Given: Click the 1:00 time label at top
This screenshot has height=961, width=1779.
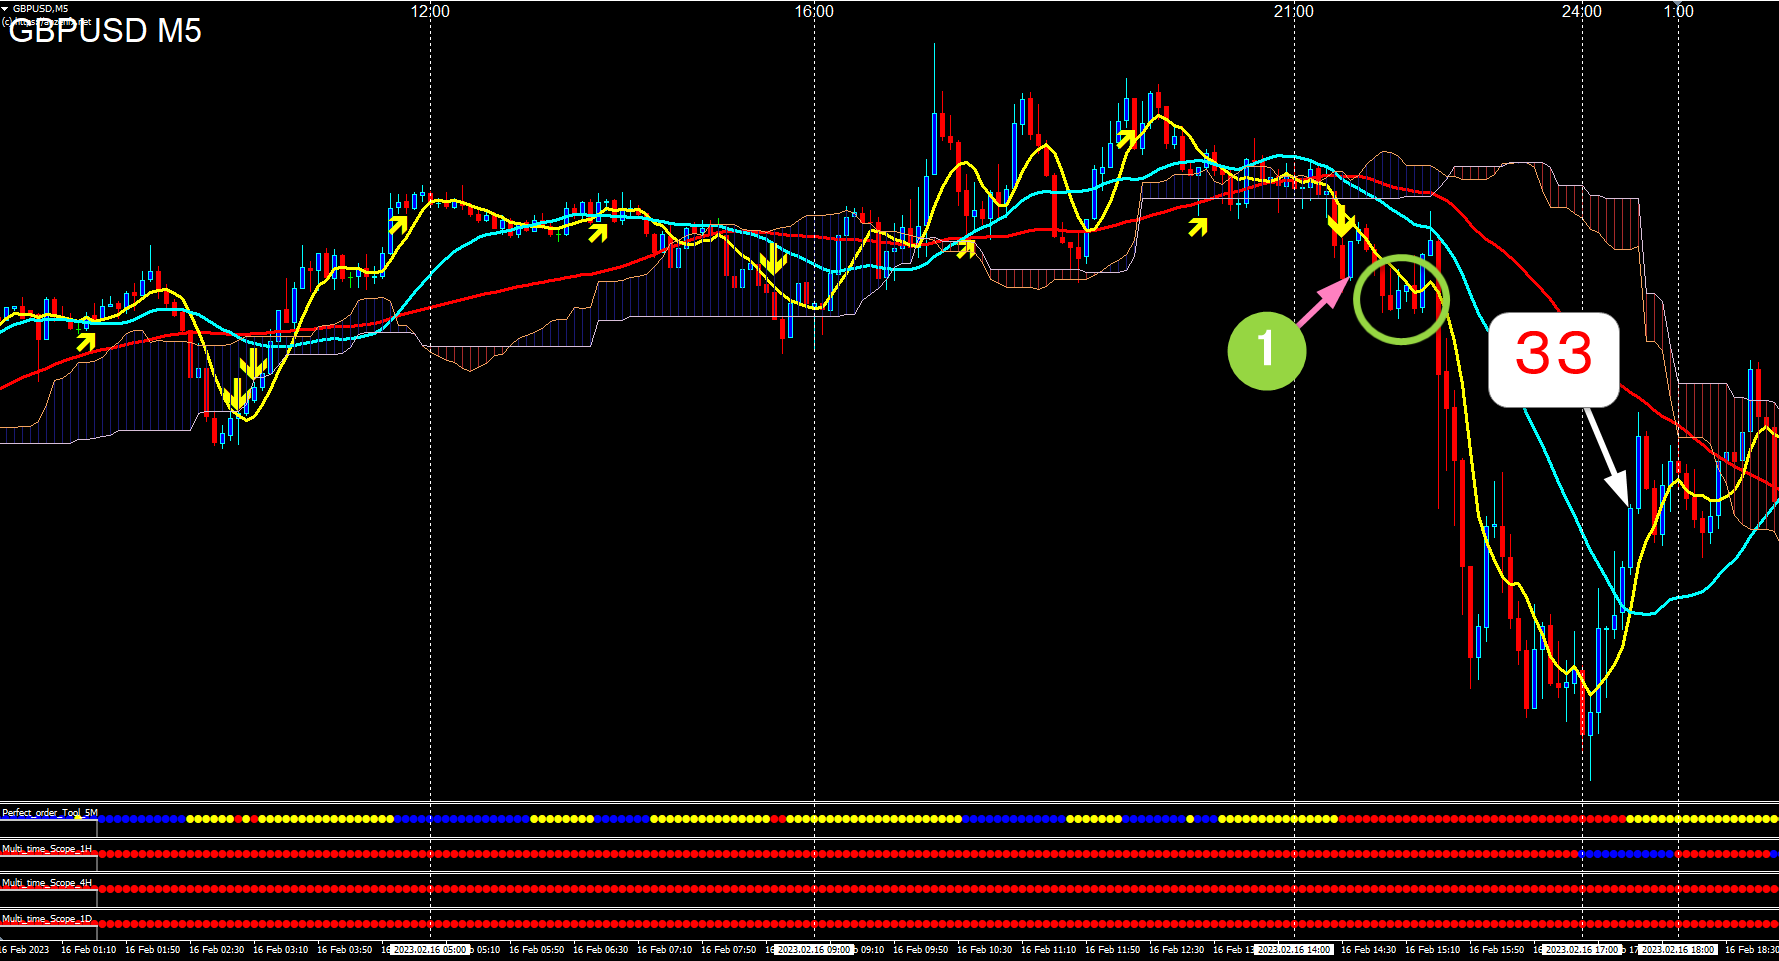Looking at the screenshot, I should click(1678, 11).
